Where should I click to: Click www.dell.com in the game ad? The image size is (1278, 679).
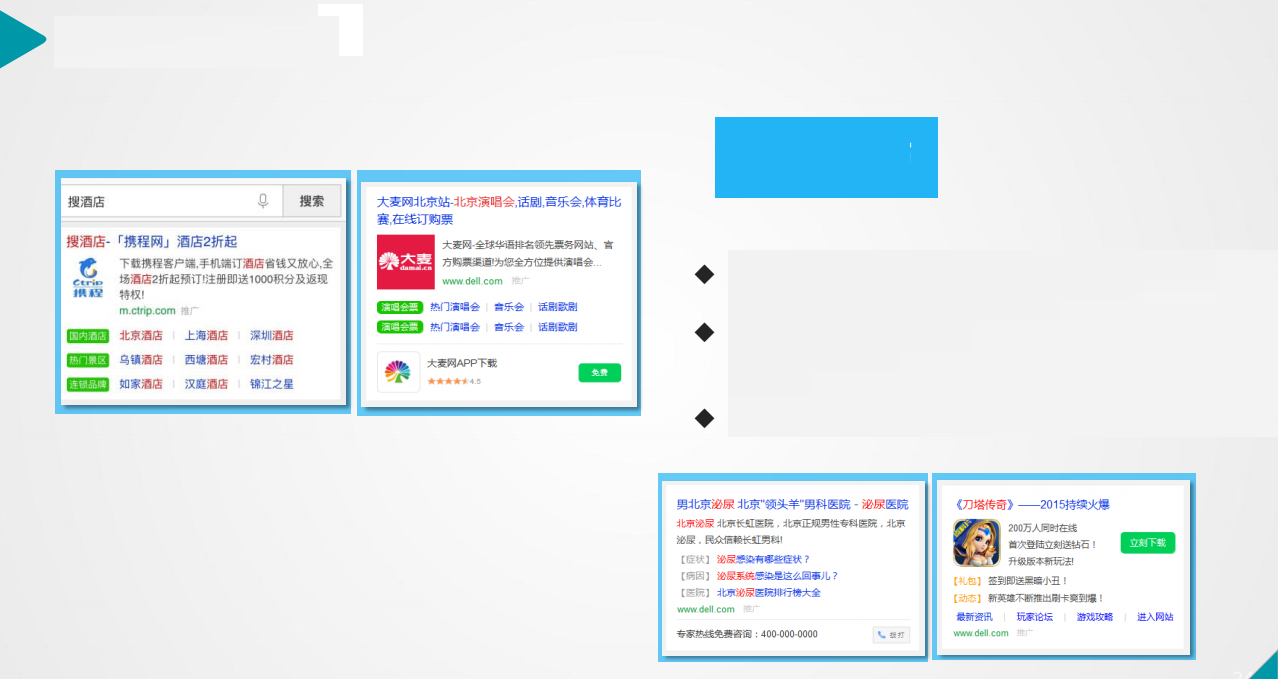click(981, 633)
